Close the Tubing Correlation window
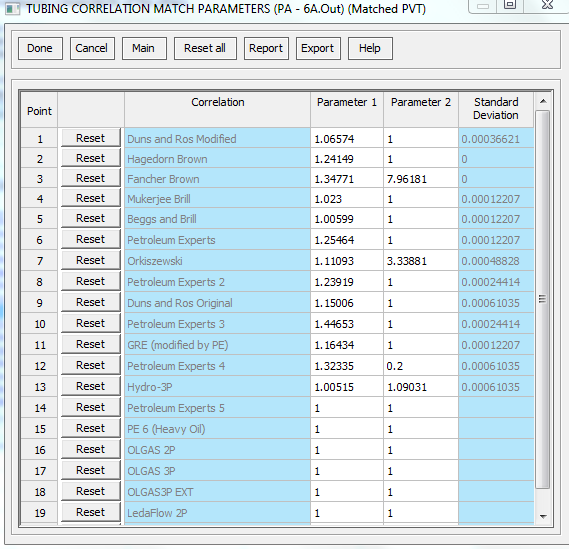Viewport: 569px width, 549px height. pyautogui.click(x=547, y=5)
